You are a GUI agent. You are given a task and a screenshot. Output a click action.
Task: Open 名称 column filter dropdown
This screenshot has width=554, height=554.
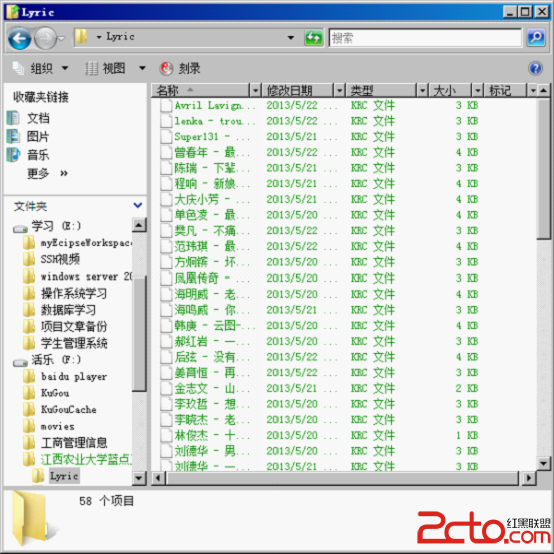coord(255,91)
